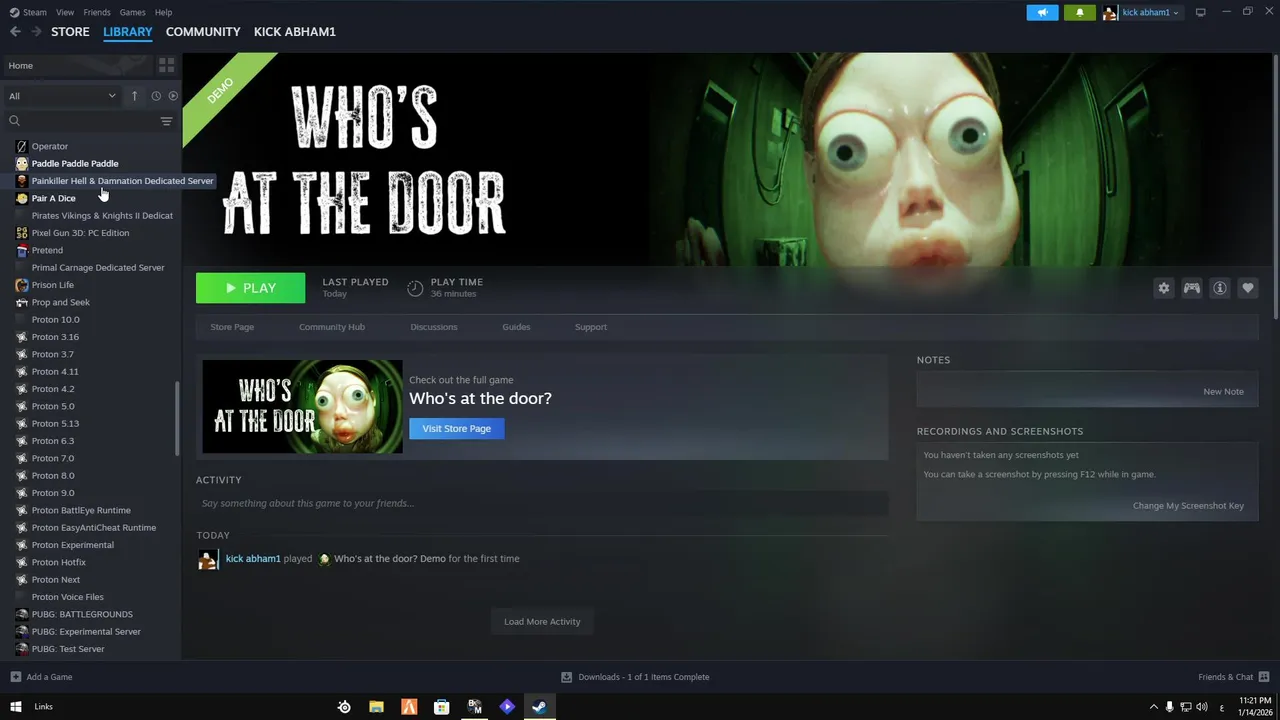
Task: Open the green notifications bell
Action: [x=1080, y=12]
